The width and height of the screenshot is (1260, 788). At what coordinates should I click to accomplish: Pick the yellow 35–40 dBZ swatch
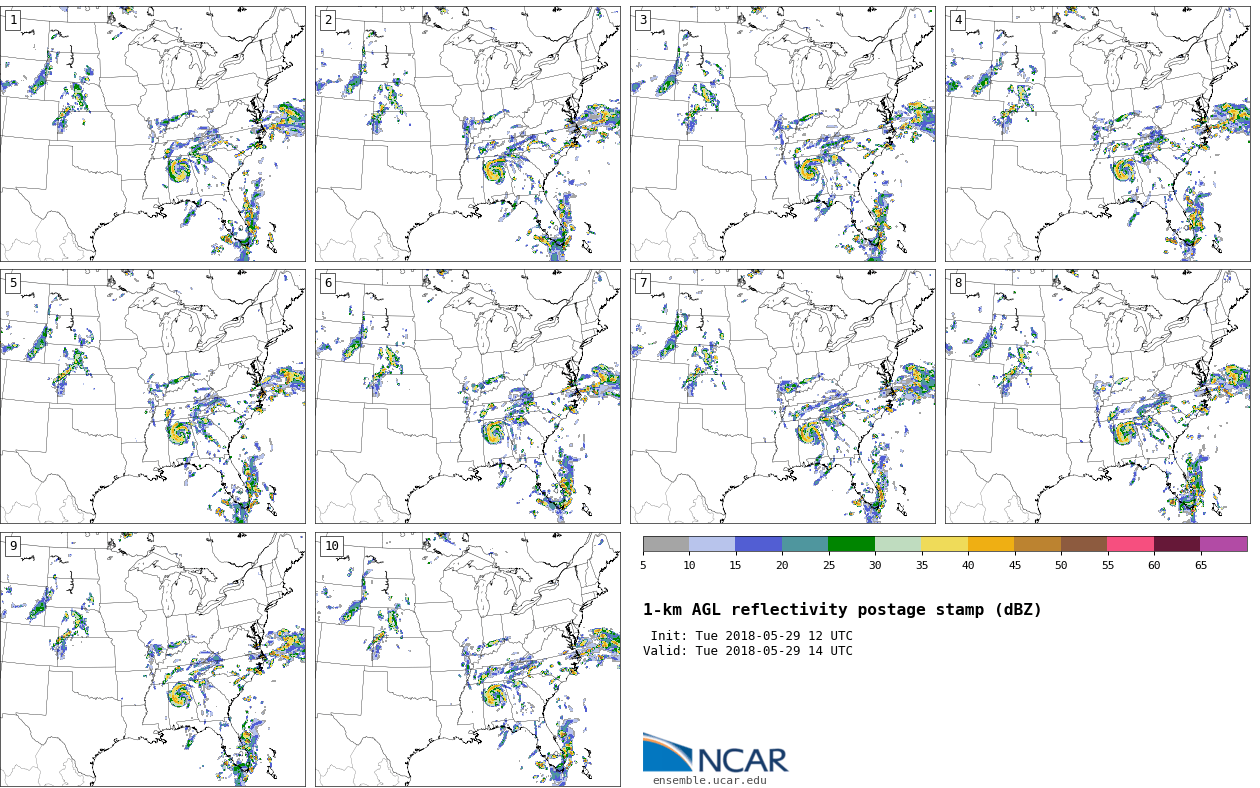[x=944, y=544]
